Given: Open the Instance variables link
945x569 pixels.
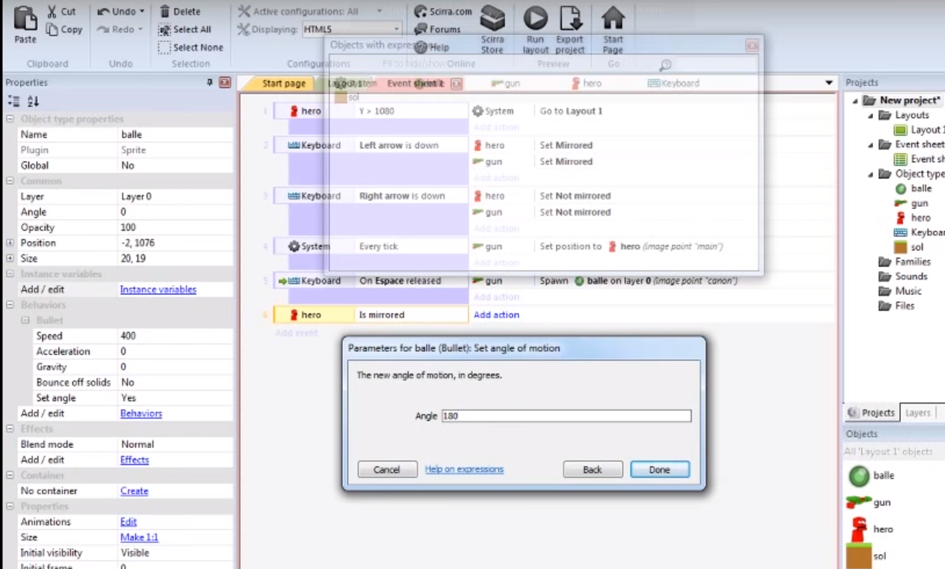Looking at the screenshot, I should [158, 290].
